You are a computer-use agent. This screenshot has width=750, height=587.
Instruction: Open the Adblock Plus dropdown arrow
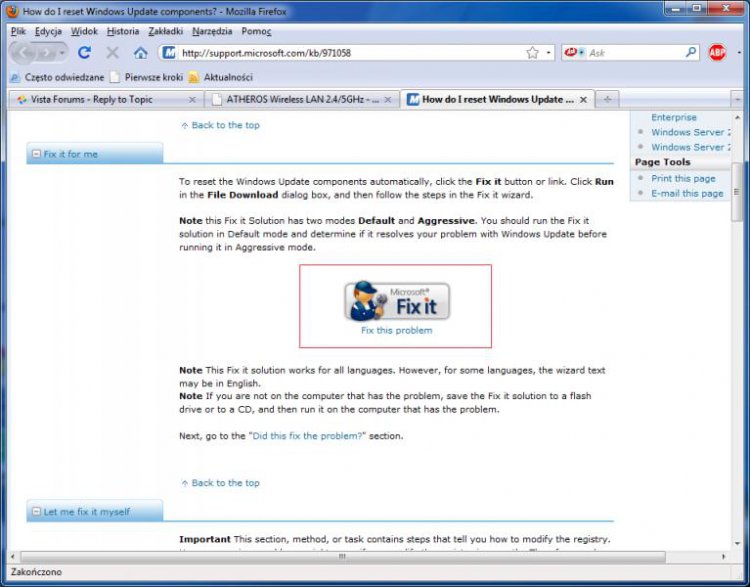[739, 53]
